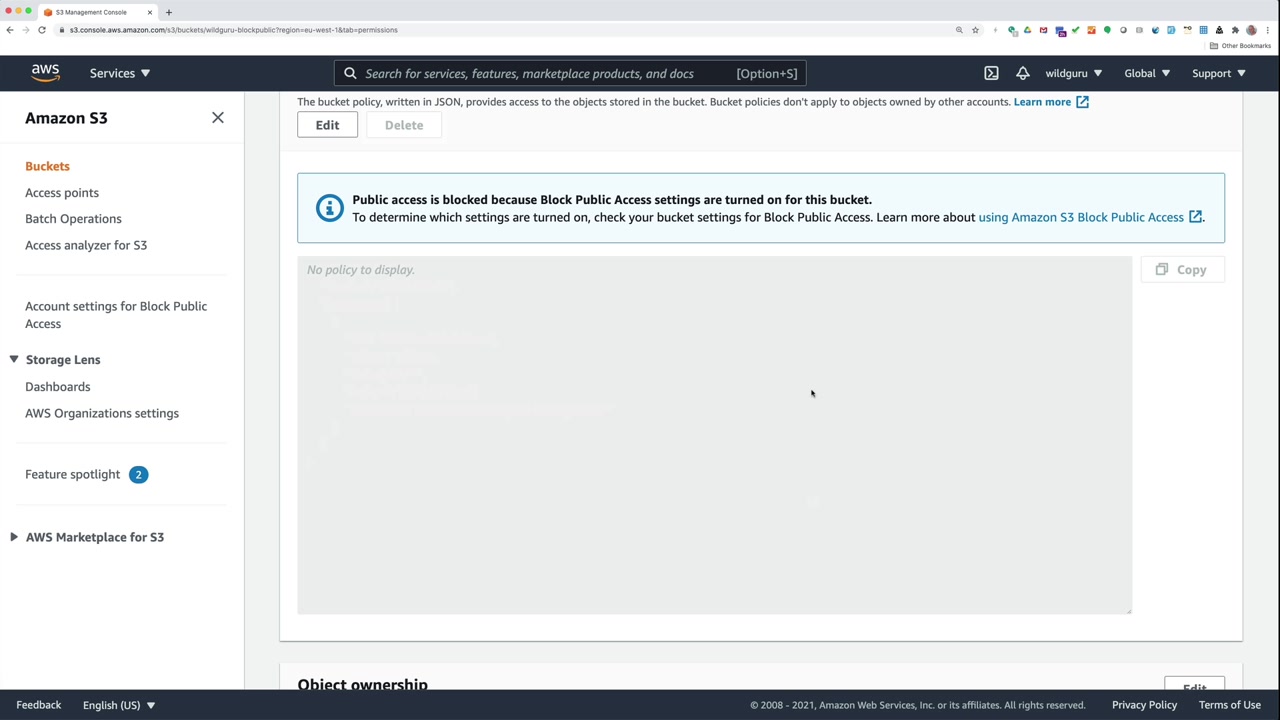Open Storage Lens Dashboards
The height and width of the screenshot is (720, 1280).
57,387
